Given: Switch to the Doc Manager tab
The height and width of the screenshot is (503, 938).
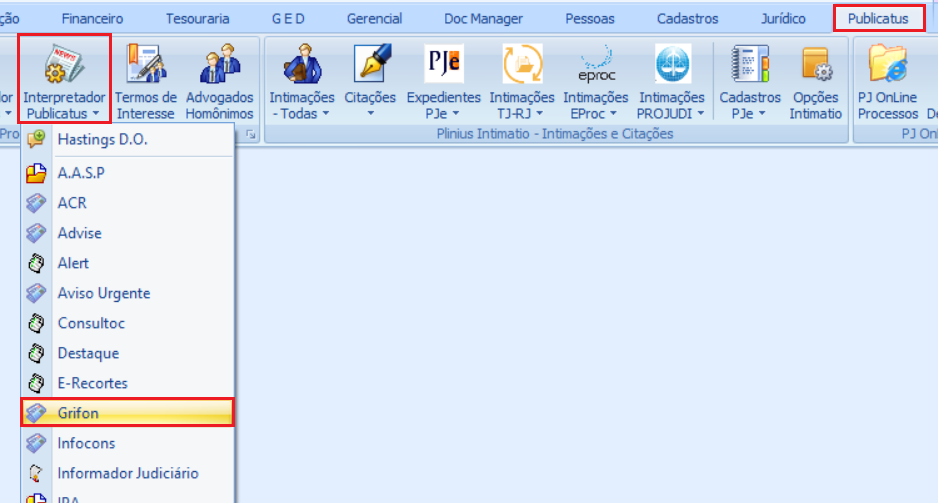Looking at the screenshot, I should (x=483, y=19).
